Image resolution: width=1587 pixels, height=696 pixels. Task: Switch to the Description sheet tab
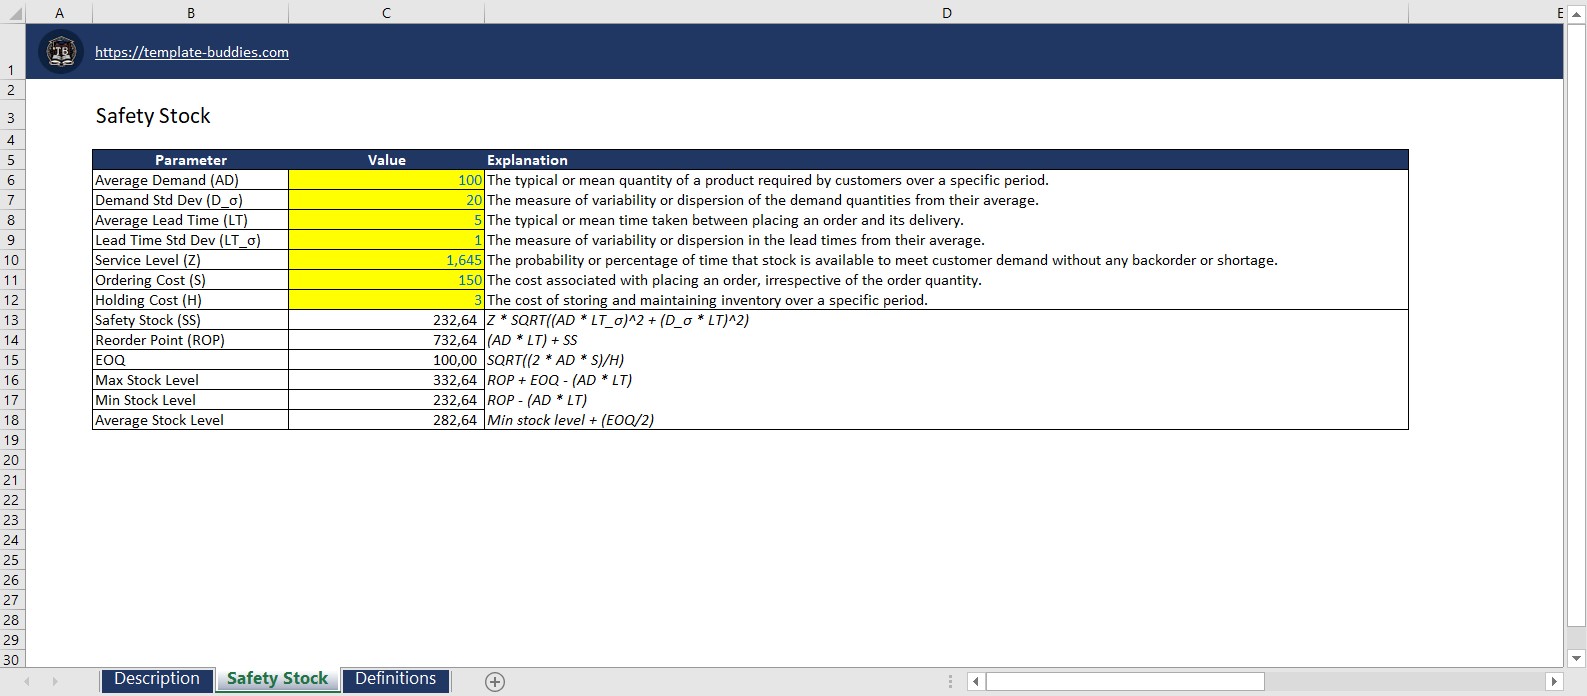[x=157, y=679]
